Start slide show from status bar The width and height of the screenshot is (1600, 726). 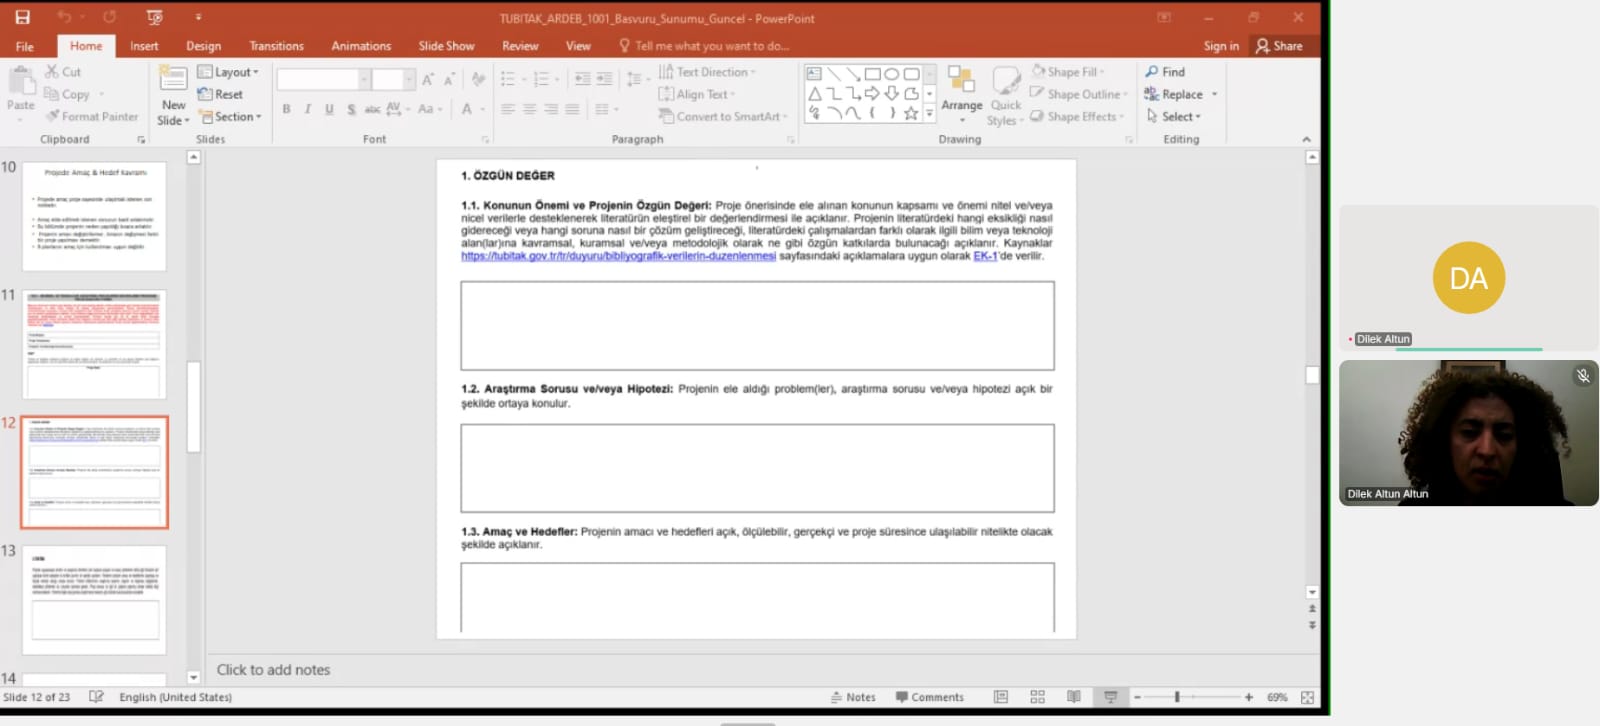point(1110,697)
